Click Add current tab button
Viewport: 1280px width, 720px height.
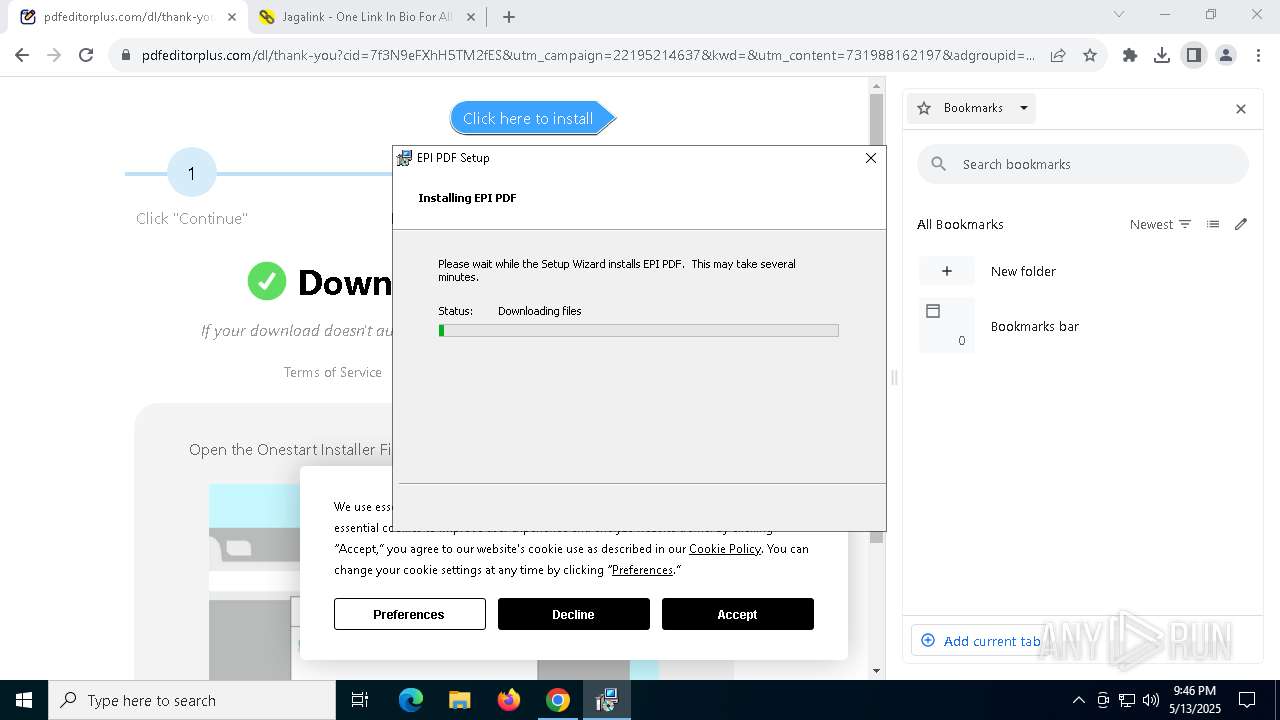click(x=980, y=641)
